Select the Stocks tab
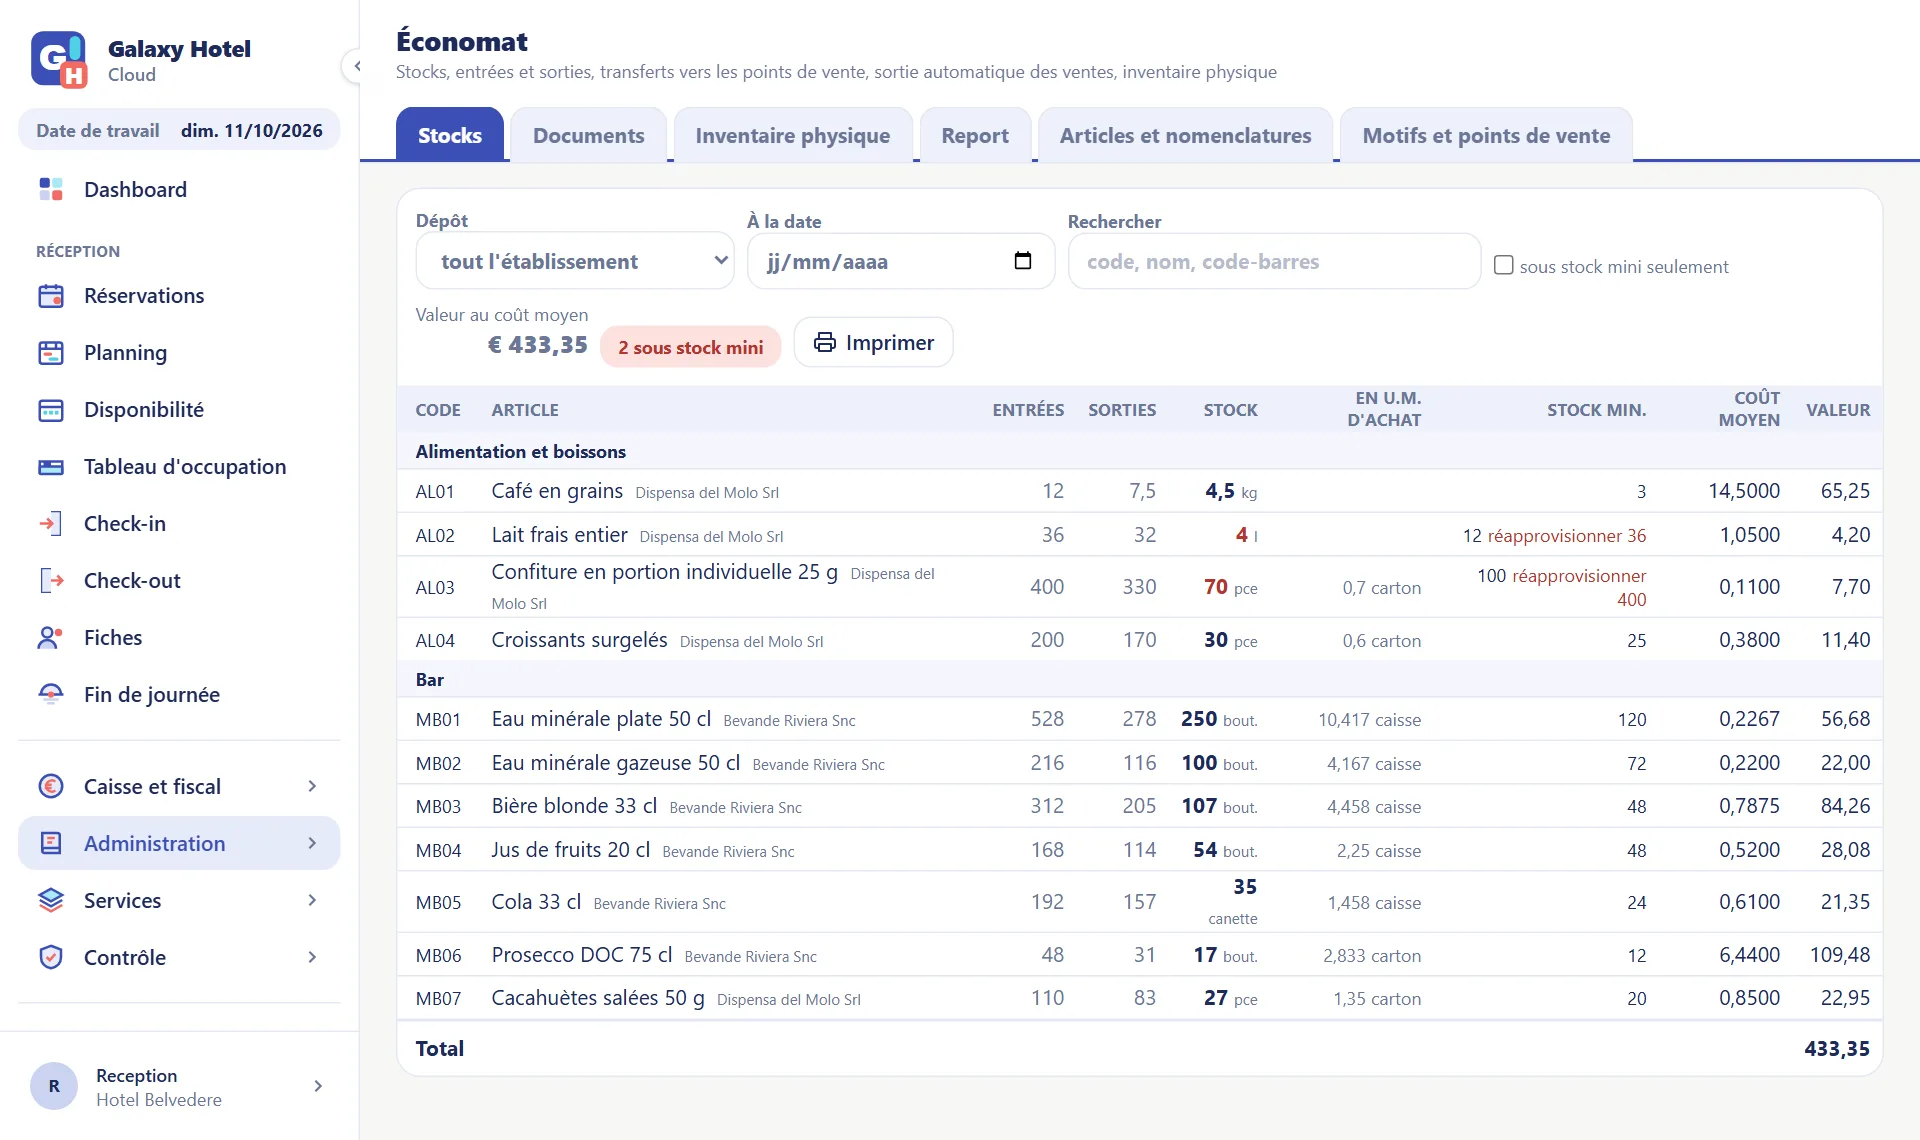This screenshot has width=1920, height=1140. 449,135
